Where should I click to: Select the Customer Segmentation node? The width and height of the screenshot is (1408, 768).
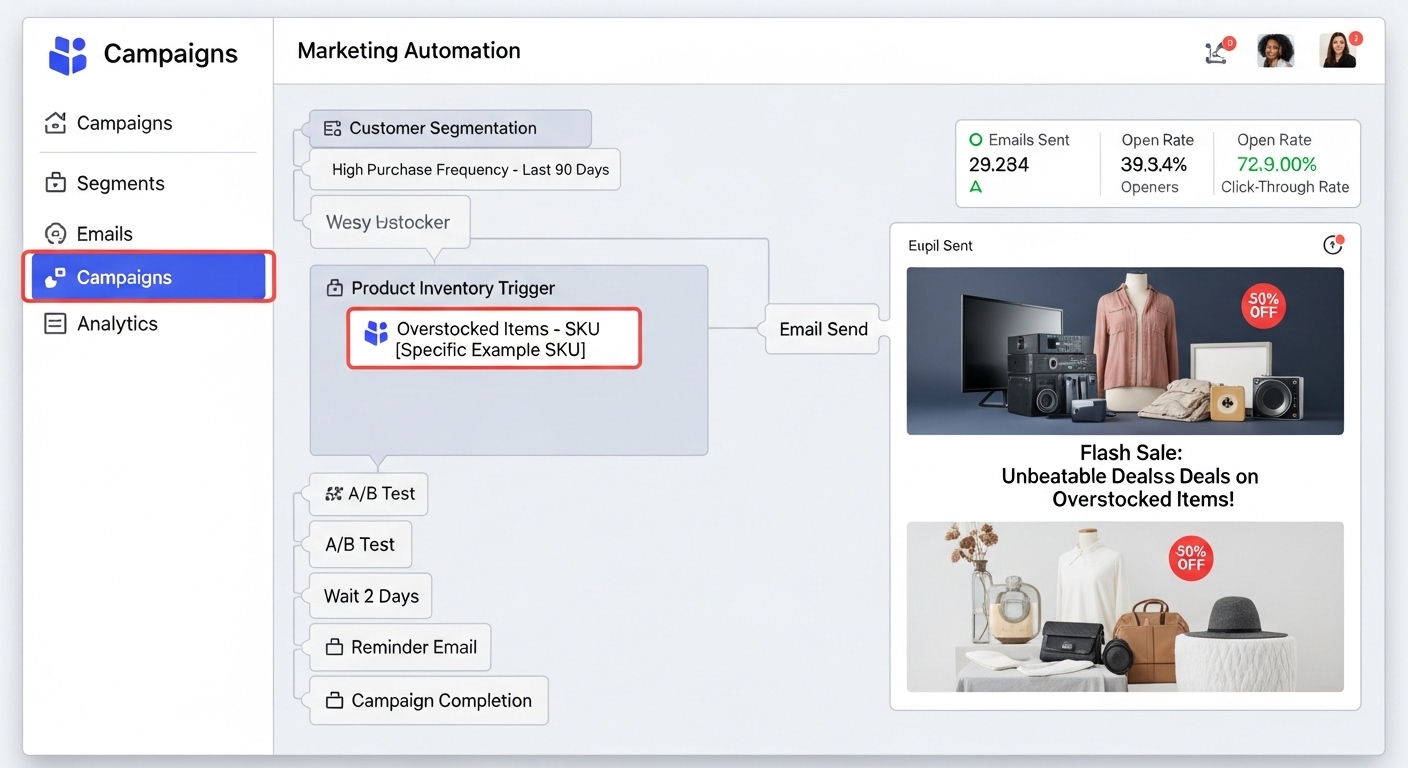click(450, 128)
